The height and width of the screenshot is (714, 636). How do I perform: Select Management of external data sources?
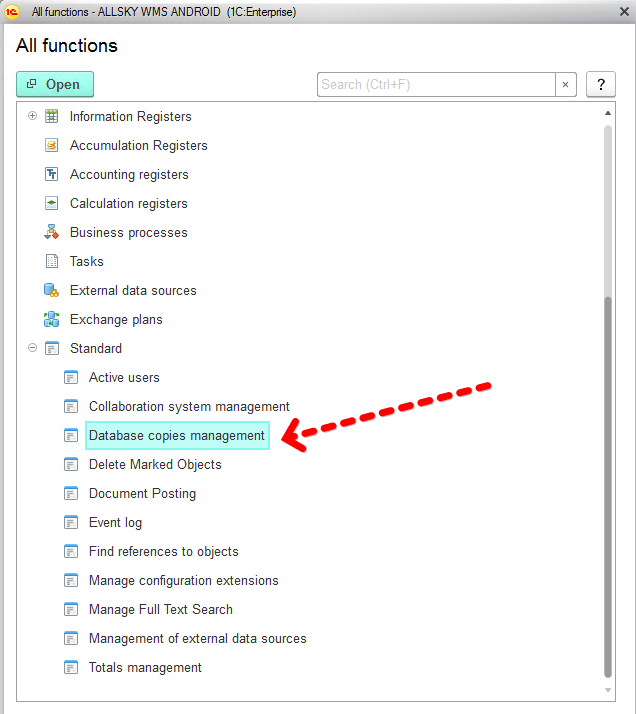(x=198, y=638)
